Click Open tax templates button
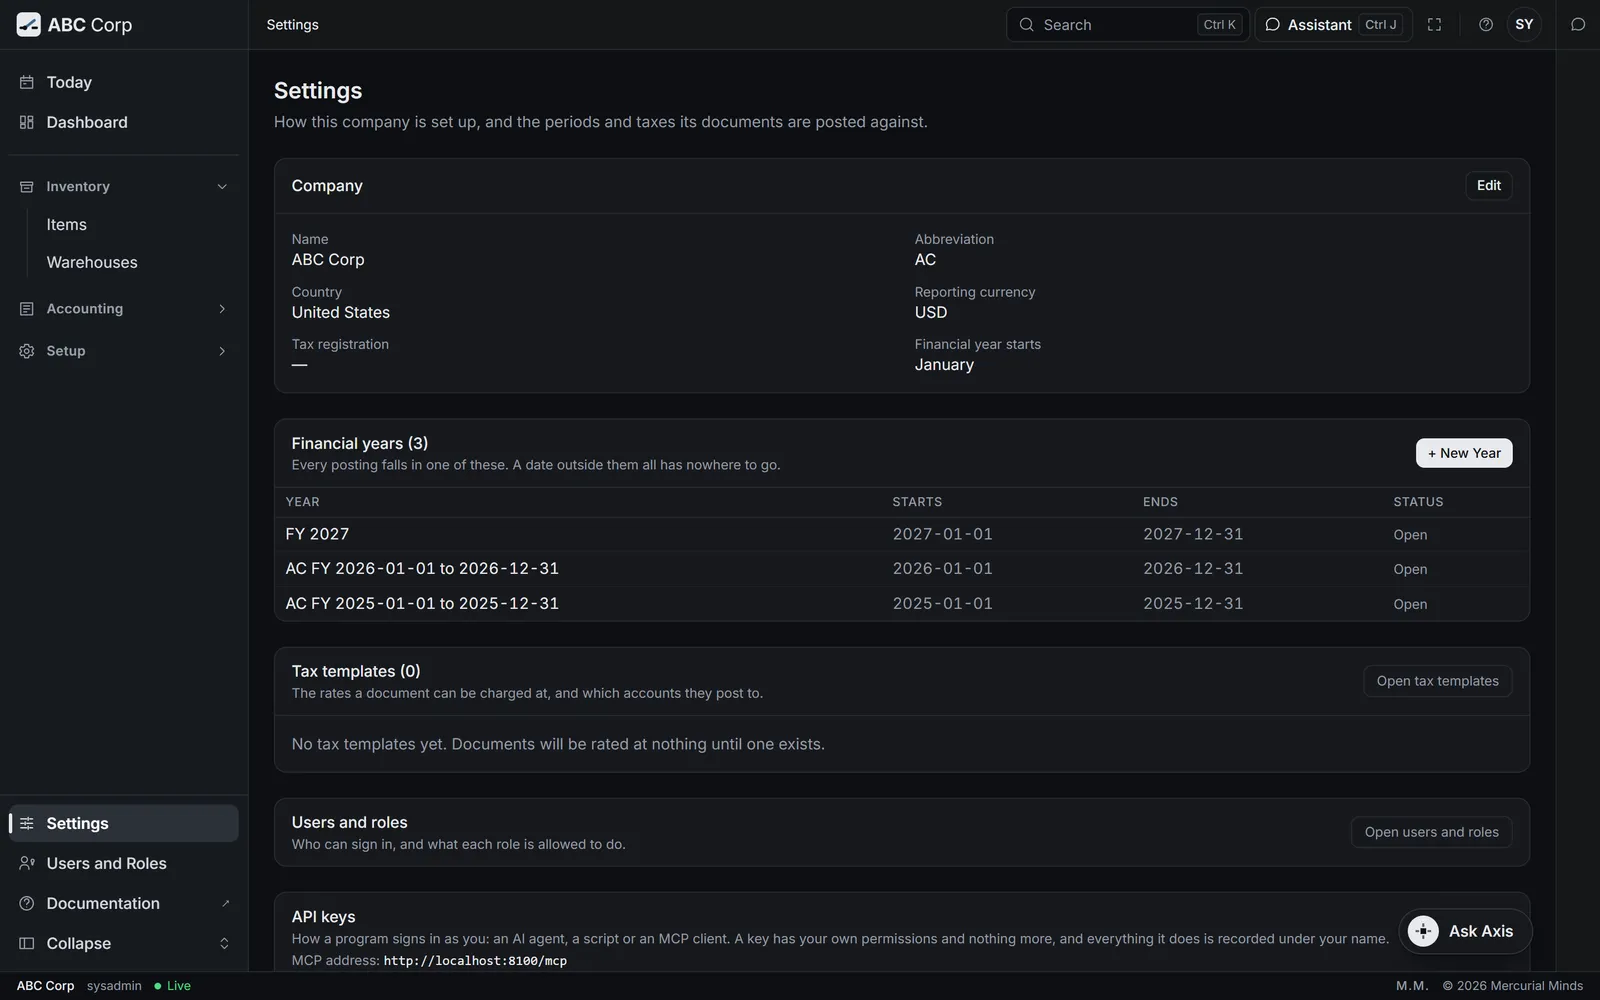This screenshot has width=1600, height=1000. point(1437,681)
